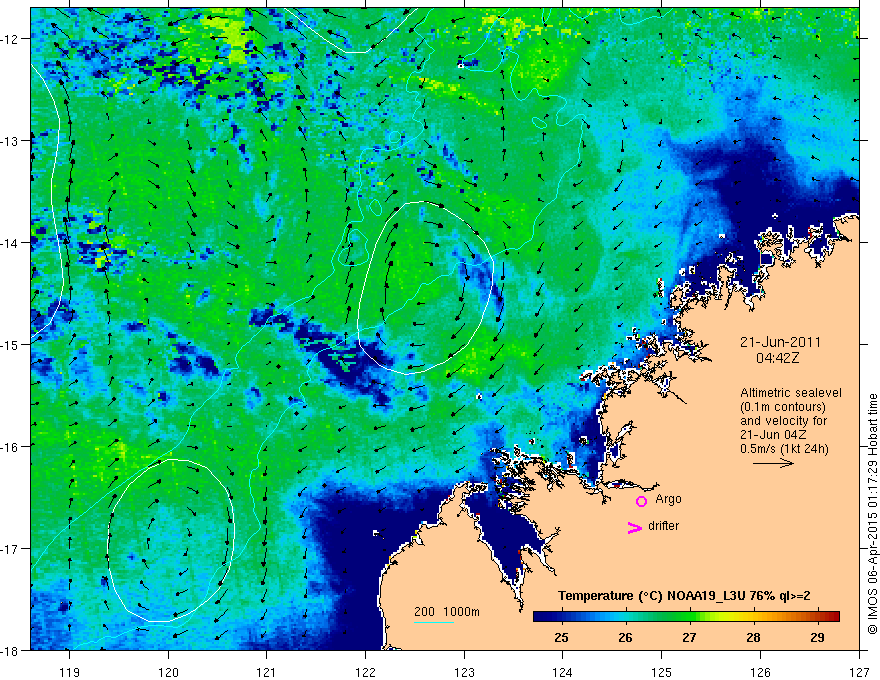Viewport: 880px width, 680px height.
Task: Click the '-15' latitude axis label
Action: tap(10, 344)
